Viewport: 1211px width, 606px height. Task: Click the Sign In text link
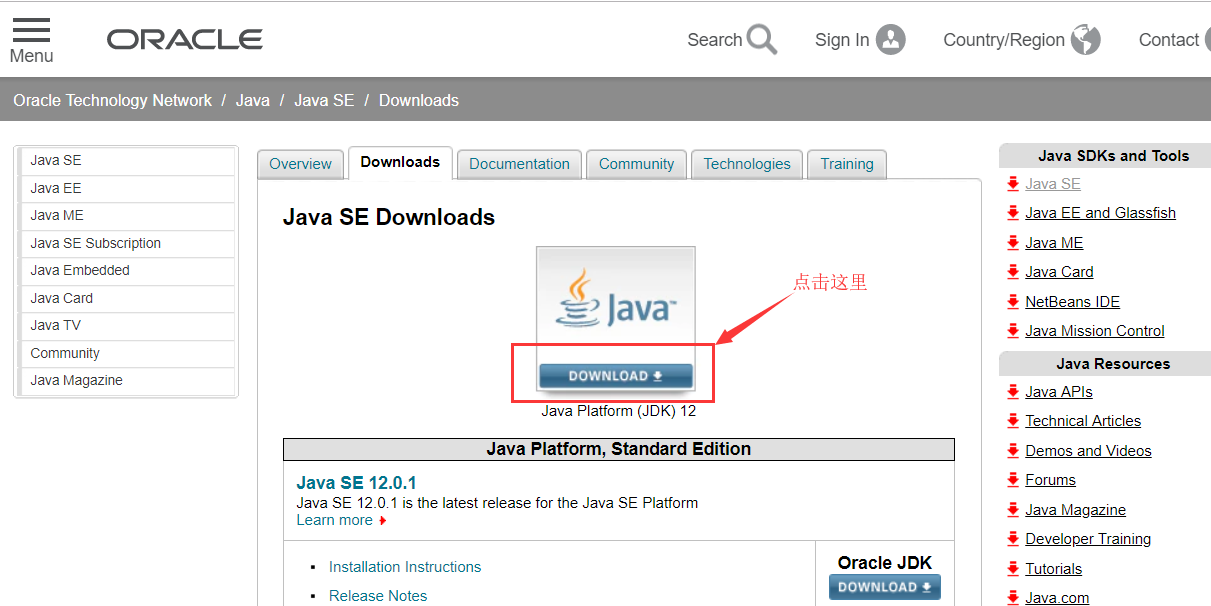pos(842,40)
